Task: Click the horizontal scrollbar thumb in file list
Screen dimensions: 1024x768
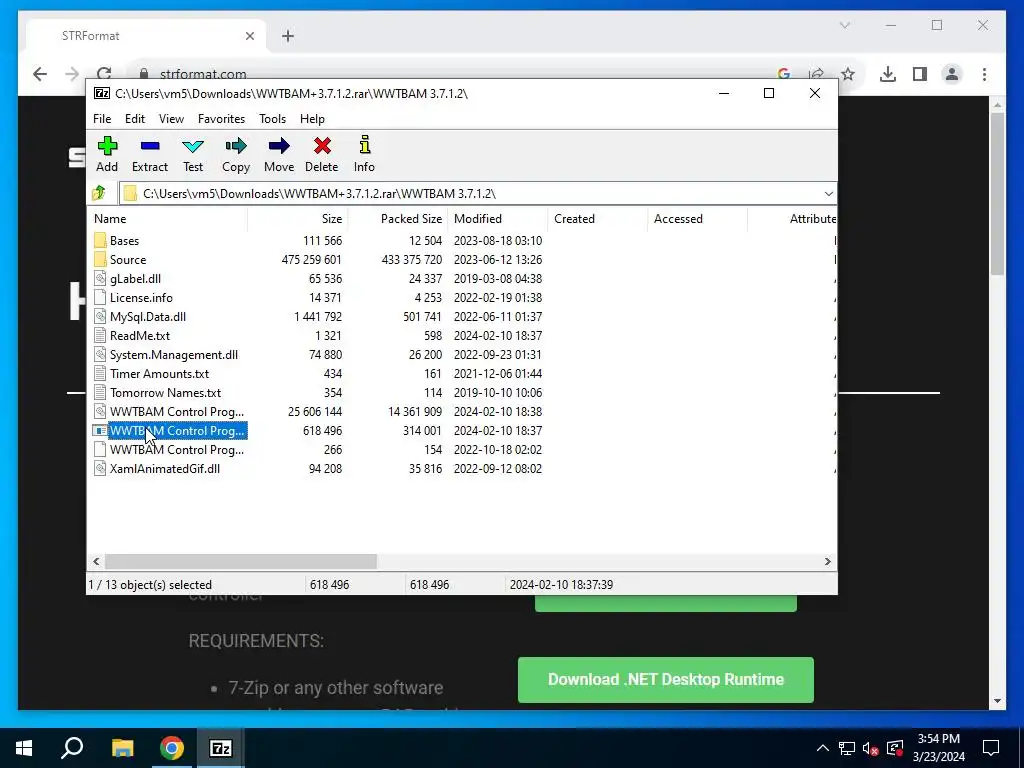Action: tap(240, 561)
